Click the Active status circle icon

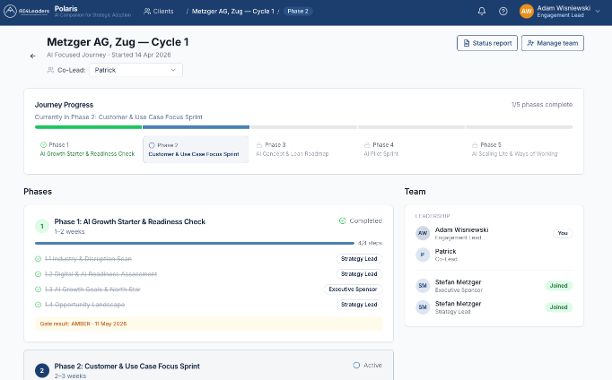[356, 365]
